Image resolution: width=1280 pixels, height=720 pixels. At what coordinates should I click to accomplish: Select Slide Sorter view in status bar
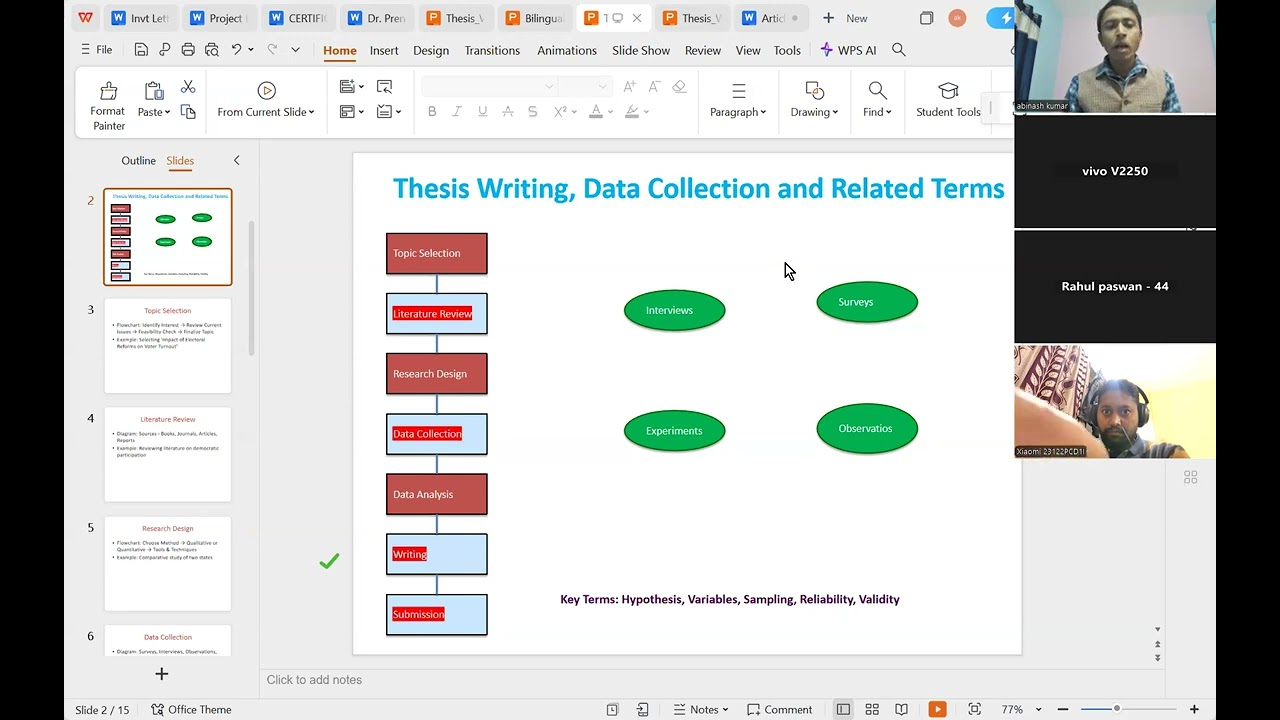[x=872, y=710]
